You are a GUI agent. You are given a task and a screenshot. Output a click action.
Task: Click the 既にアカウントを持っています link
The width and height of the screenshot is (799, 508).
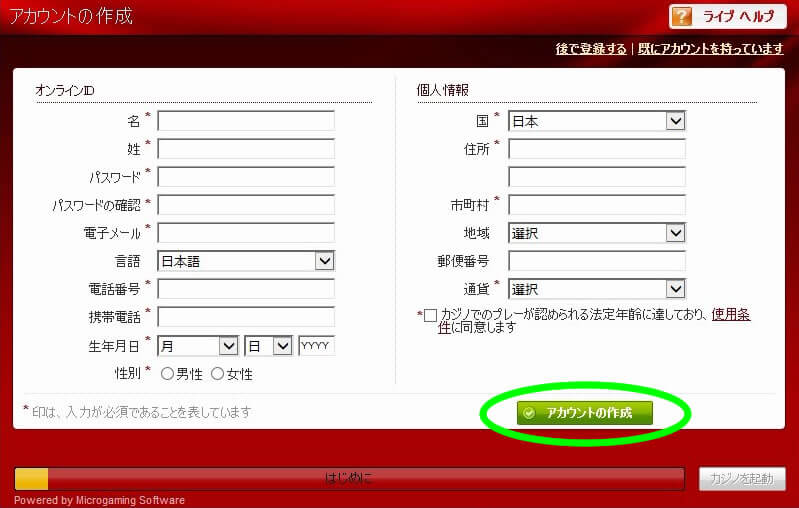pyautogui.click(x=710, y=49)
